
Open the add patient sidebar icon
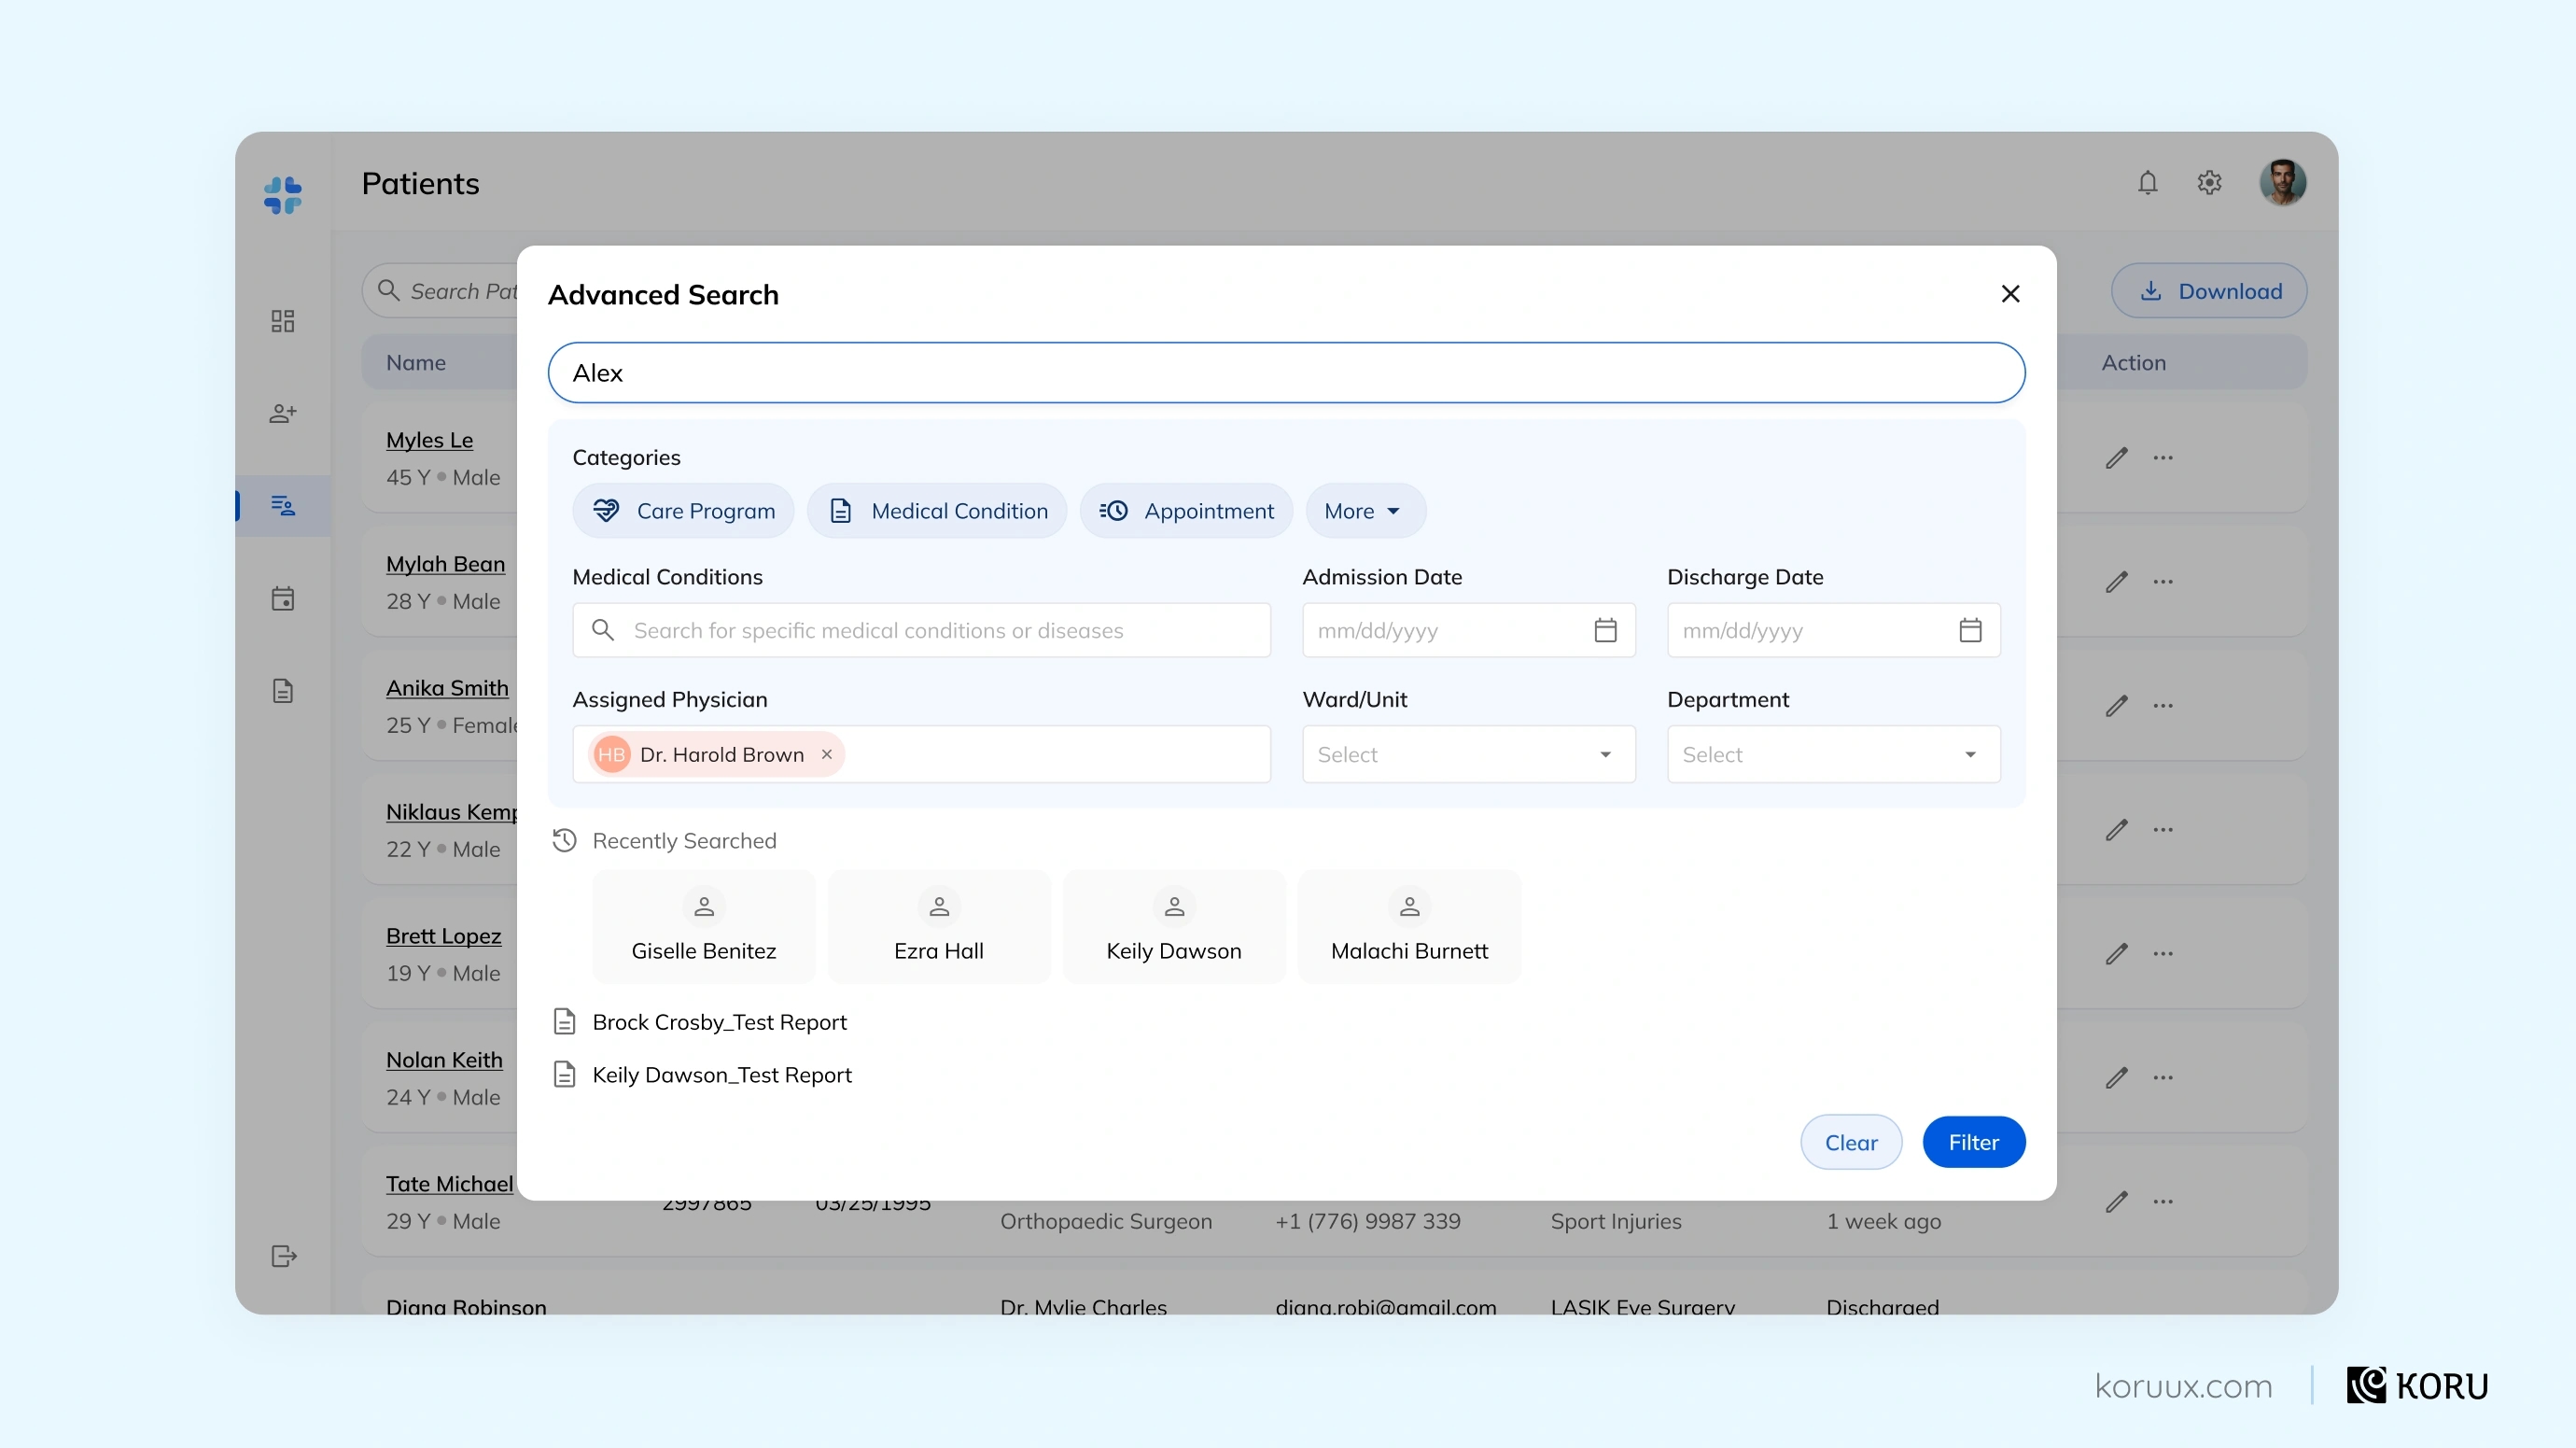283,413
